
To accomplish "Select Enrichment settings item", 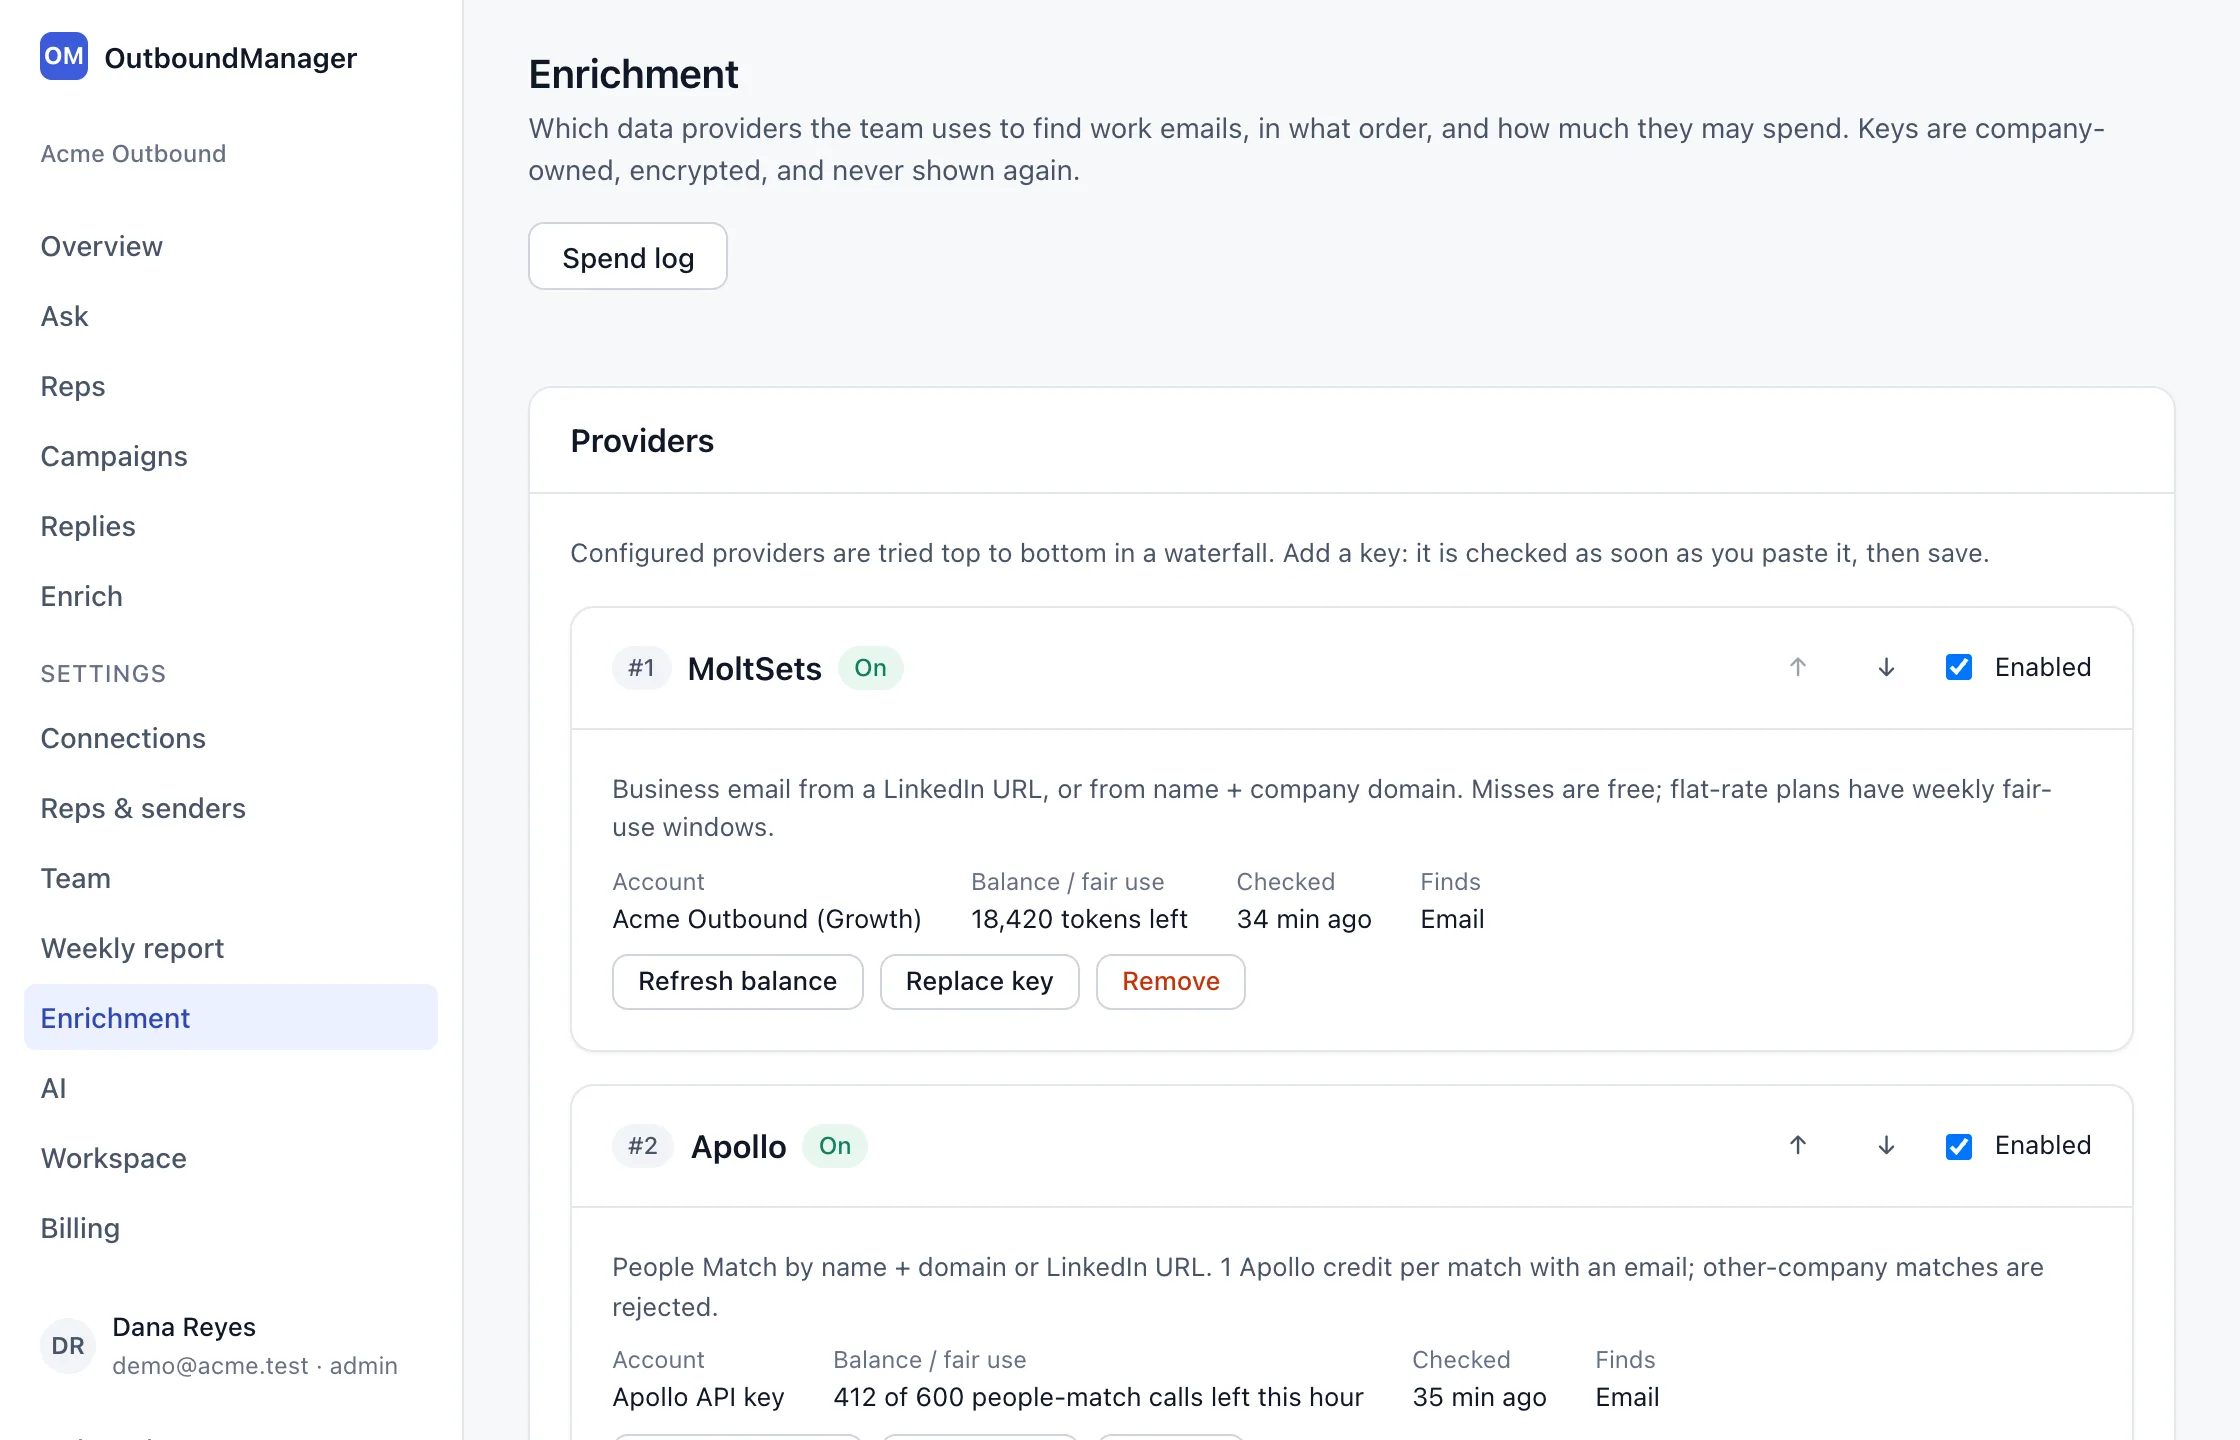I will pyautogui.click(x=231, y=1018).
